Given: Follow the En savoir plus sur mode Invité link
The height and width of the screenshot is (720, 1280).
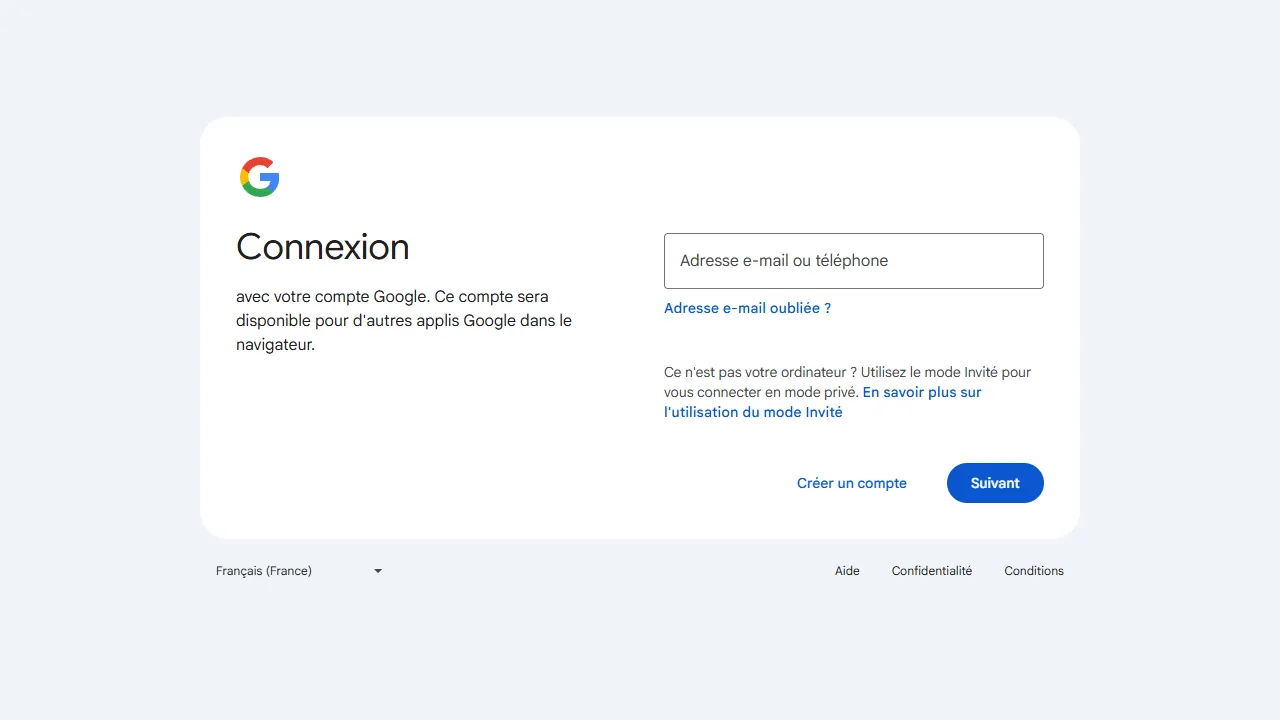Looking at the screenshot, I should [x=922, y=392].
